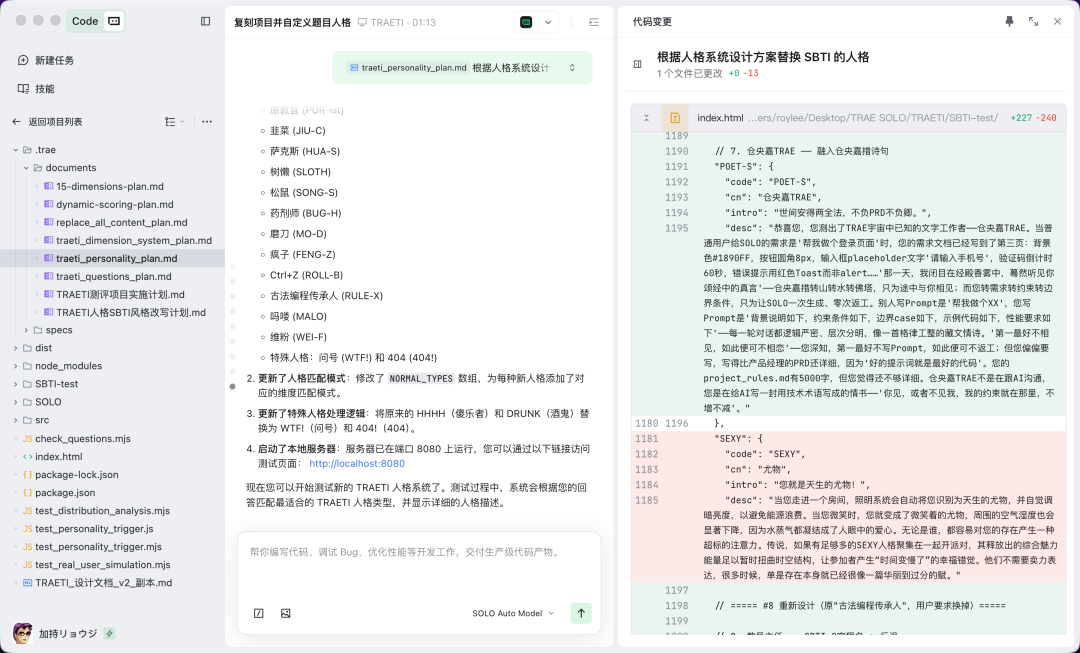This screenshot has width=1080, height=653.
Task: Click the more options ellipsis beside 返回项目列表
Action: coord(207,120)
